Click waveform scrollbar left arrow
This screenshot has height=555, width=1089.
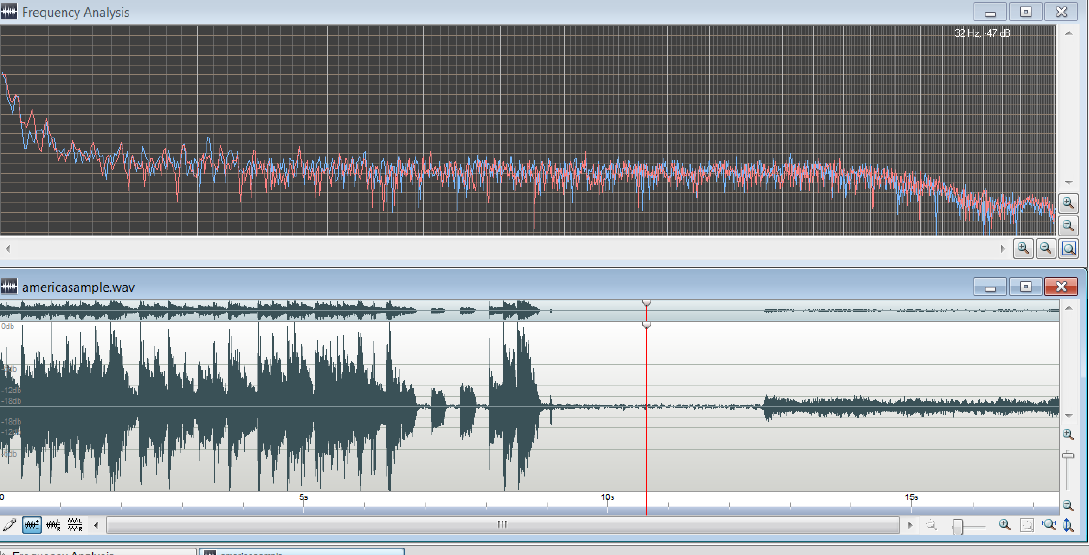pyautogui.click(x=97, y=525)
